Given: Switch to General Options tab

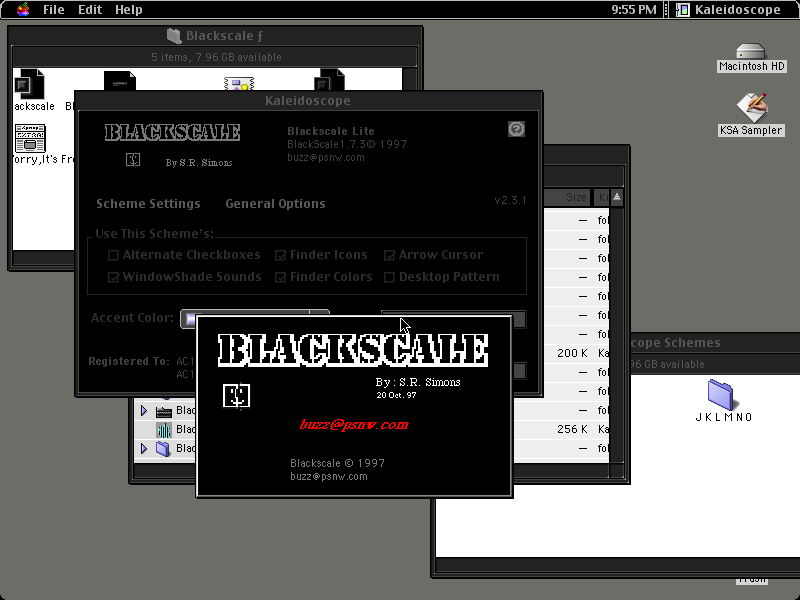Looking at the screenshot, I should tap(276, 204).
